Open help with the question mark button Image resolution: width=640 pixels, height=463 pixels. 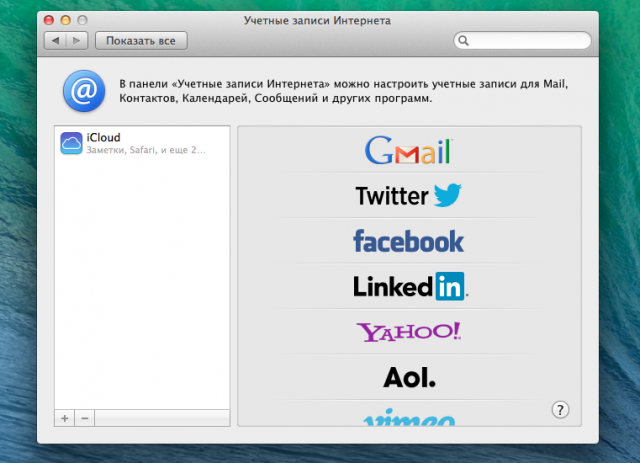tap(560, 410)
